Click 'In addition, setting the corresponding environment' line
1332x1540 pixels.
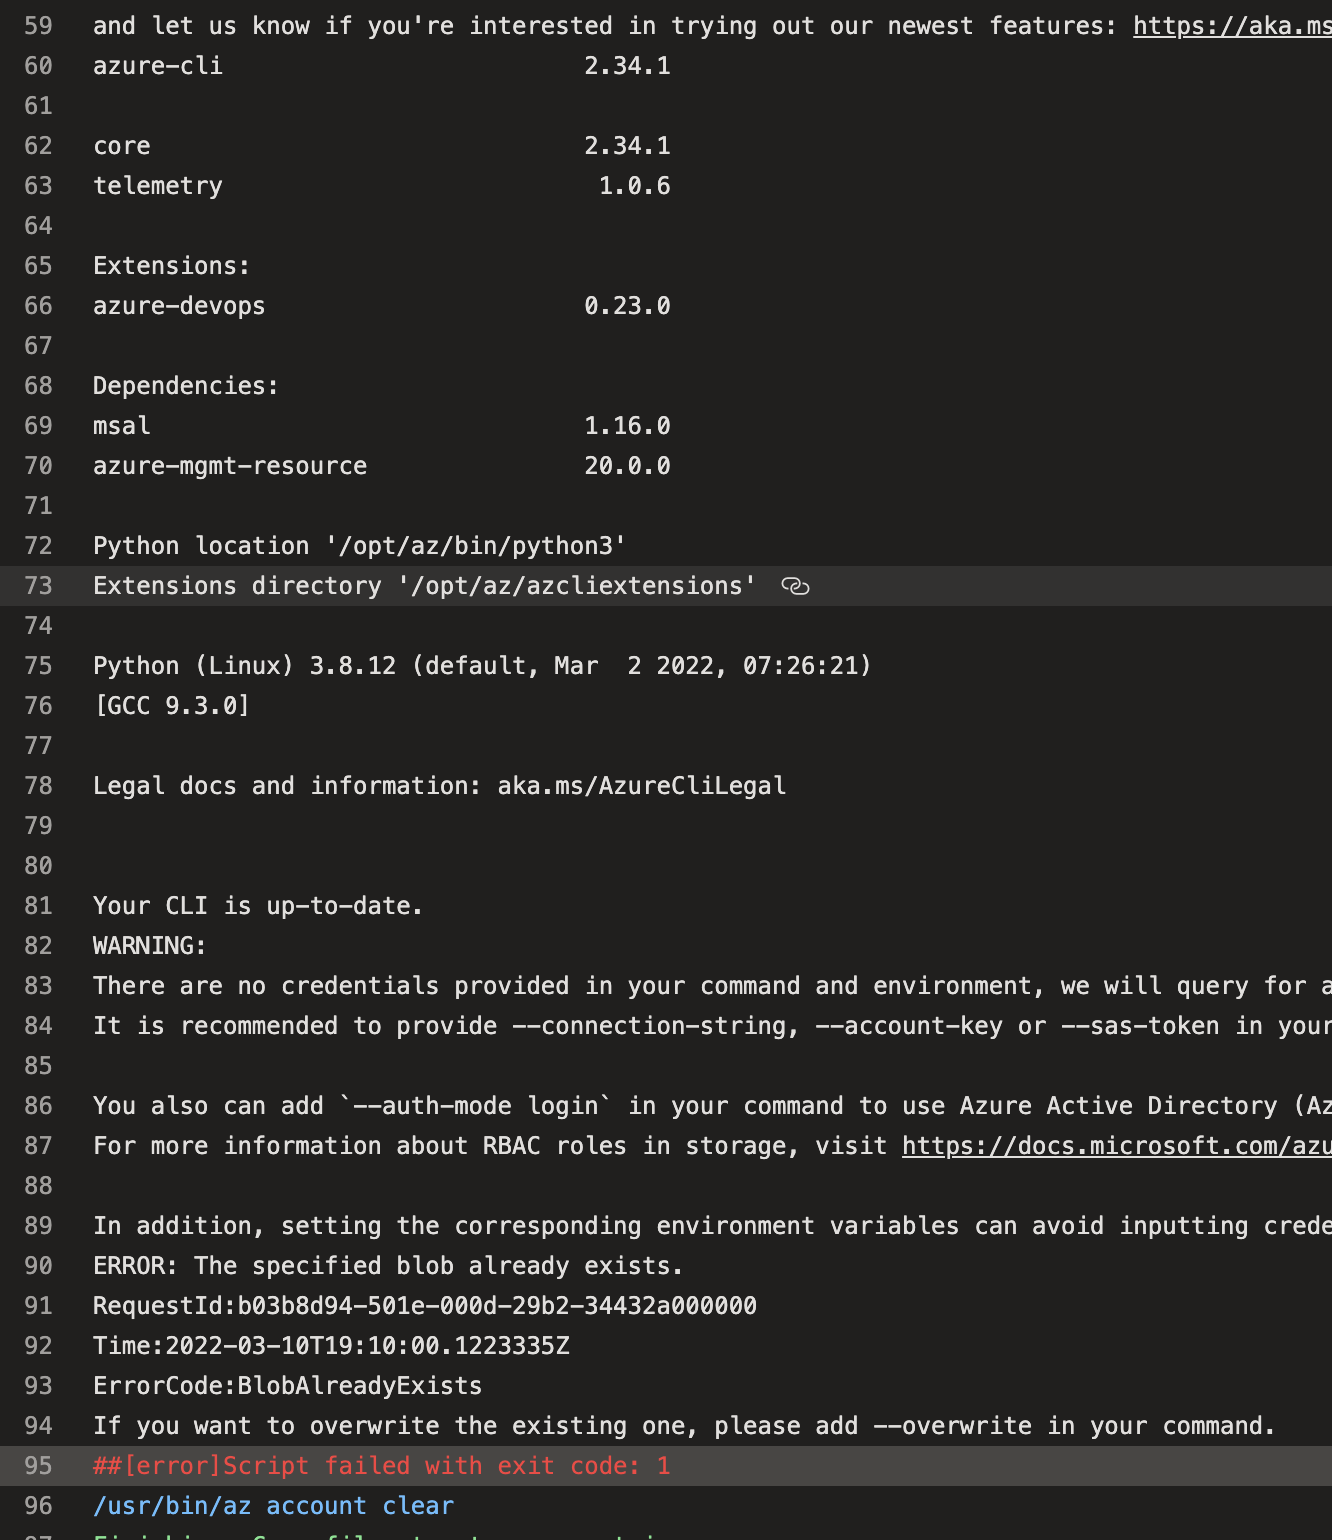coord(712,1226)
